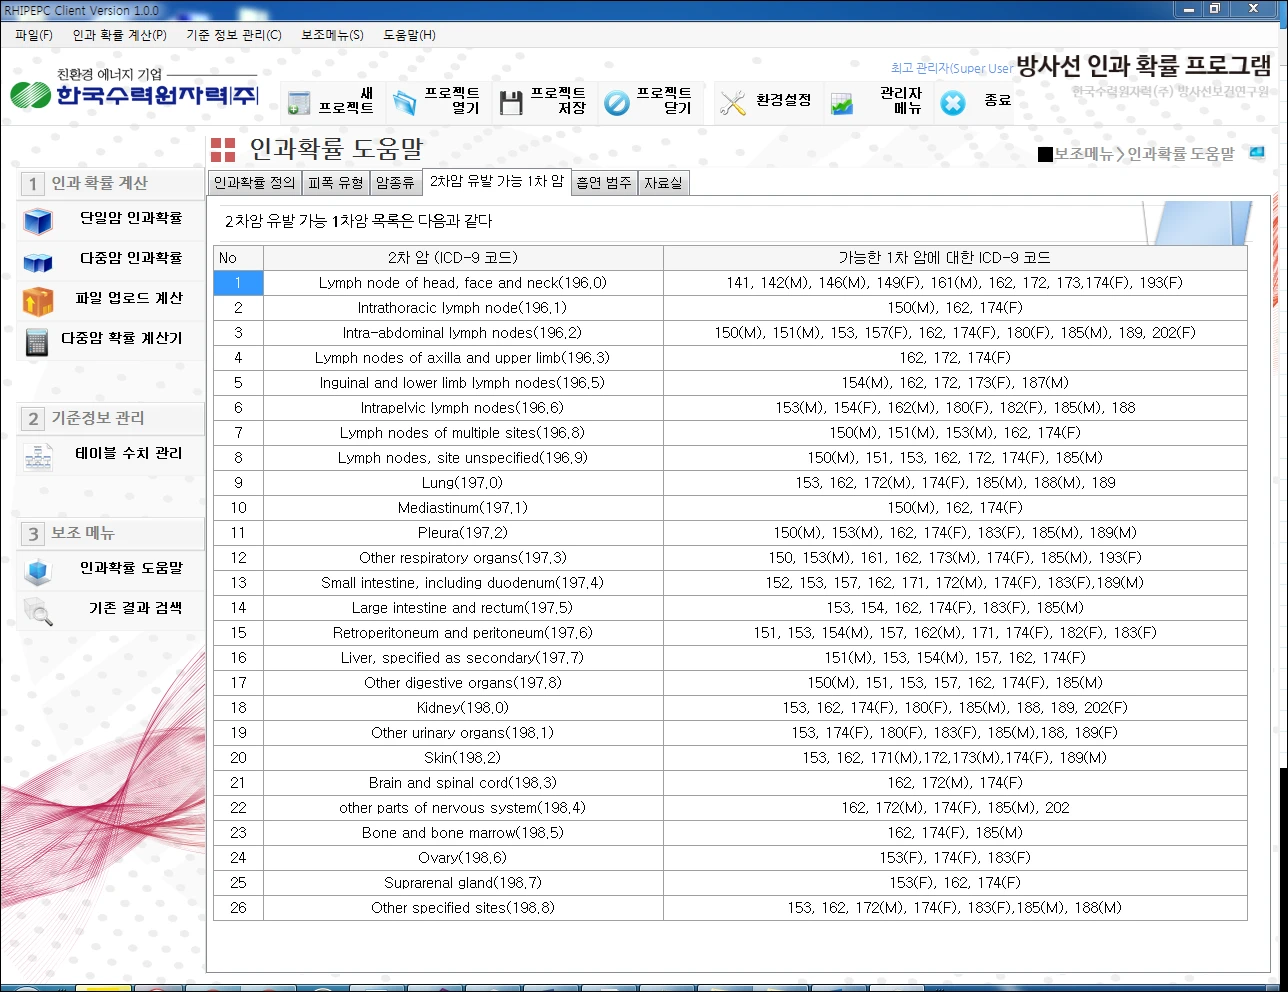The width and height of the screenshot is (1288, 992).
Task: Select cell Mediastinum(197.1)
Action: pos(463,508)
